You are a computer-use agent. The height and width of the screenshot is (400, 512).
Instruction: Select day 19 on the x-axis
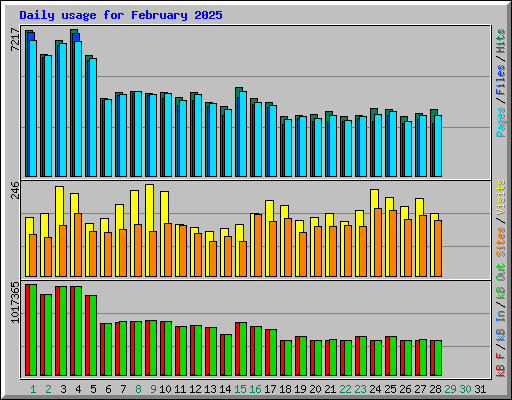tap(300, 389)
